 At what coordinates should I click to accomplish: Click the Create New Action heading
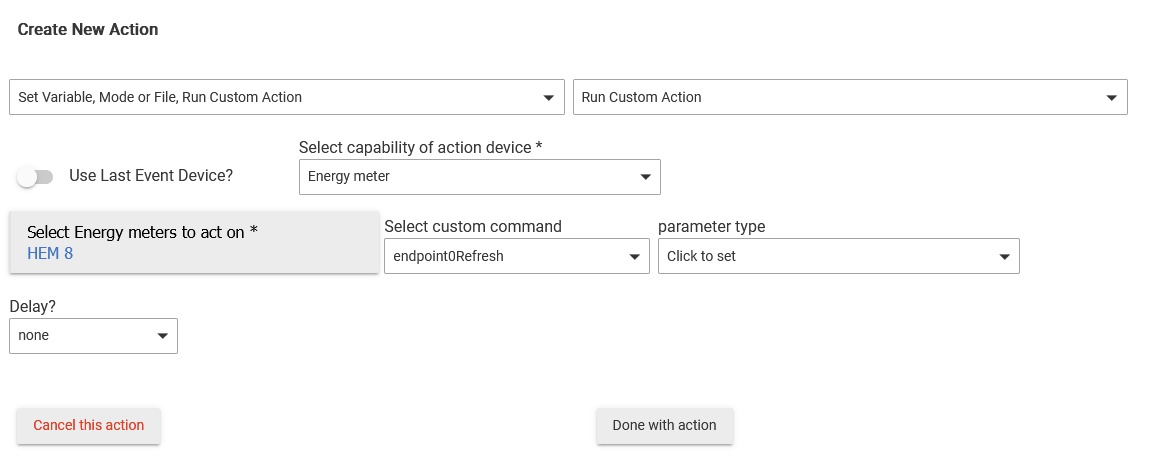[x=88, y=30]
